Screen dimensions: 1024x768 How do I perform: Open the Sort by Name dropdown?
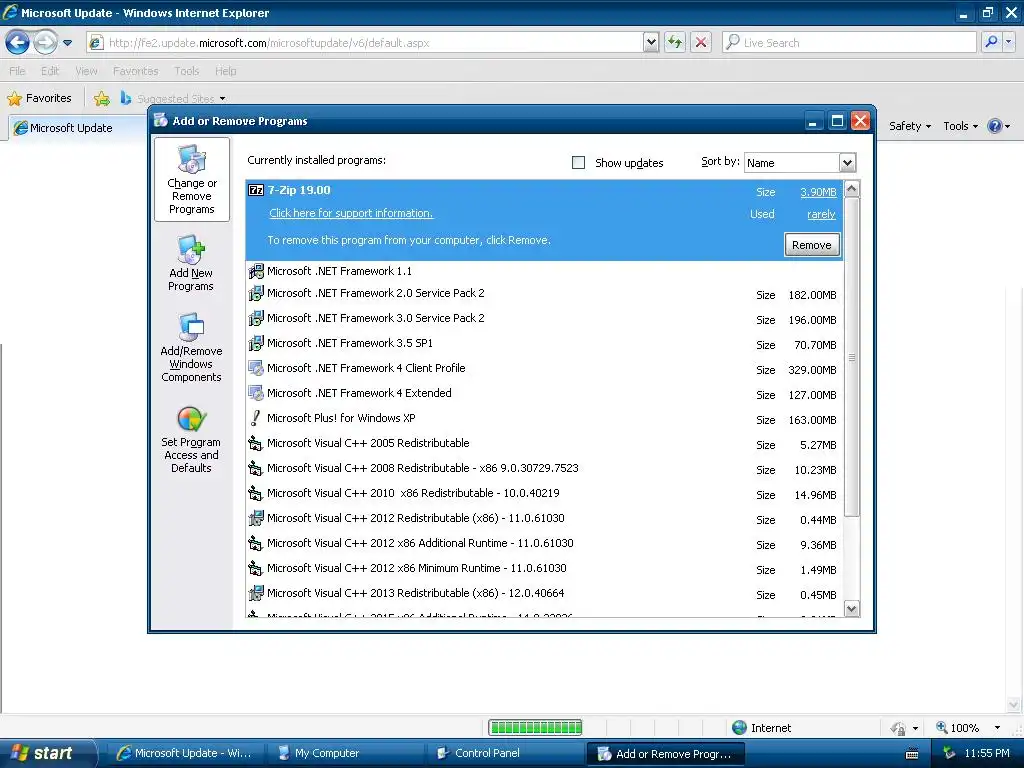coord(847,163)
